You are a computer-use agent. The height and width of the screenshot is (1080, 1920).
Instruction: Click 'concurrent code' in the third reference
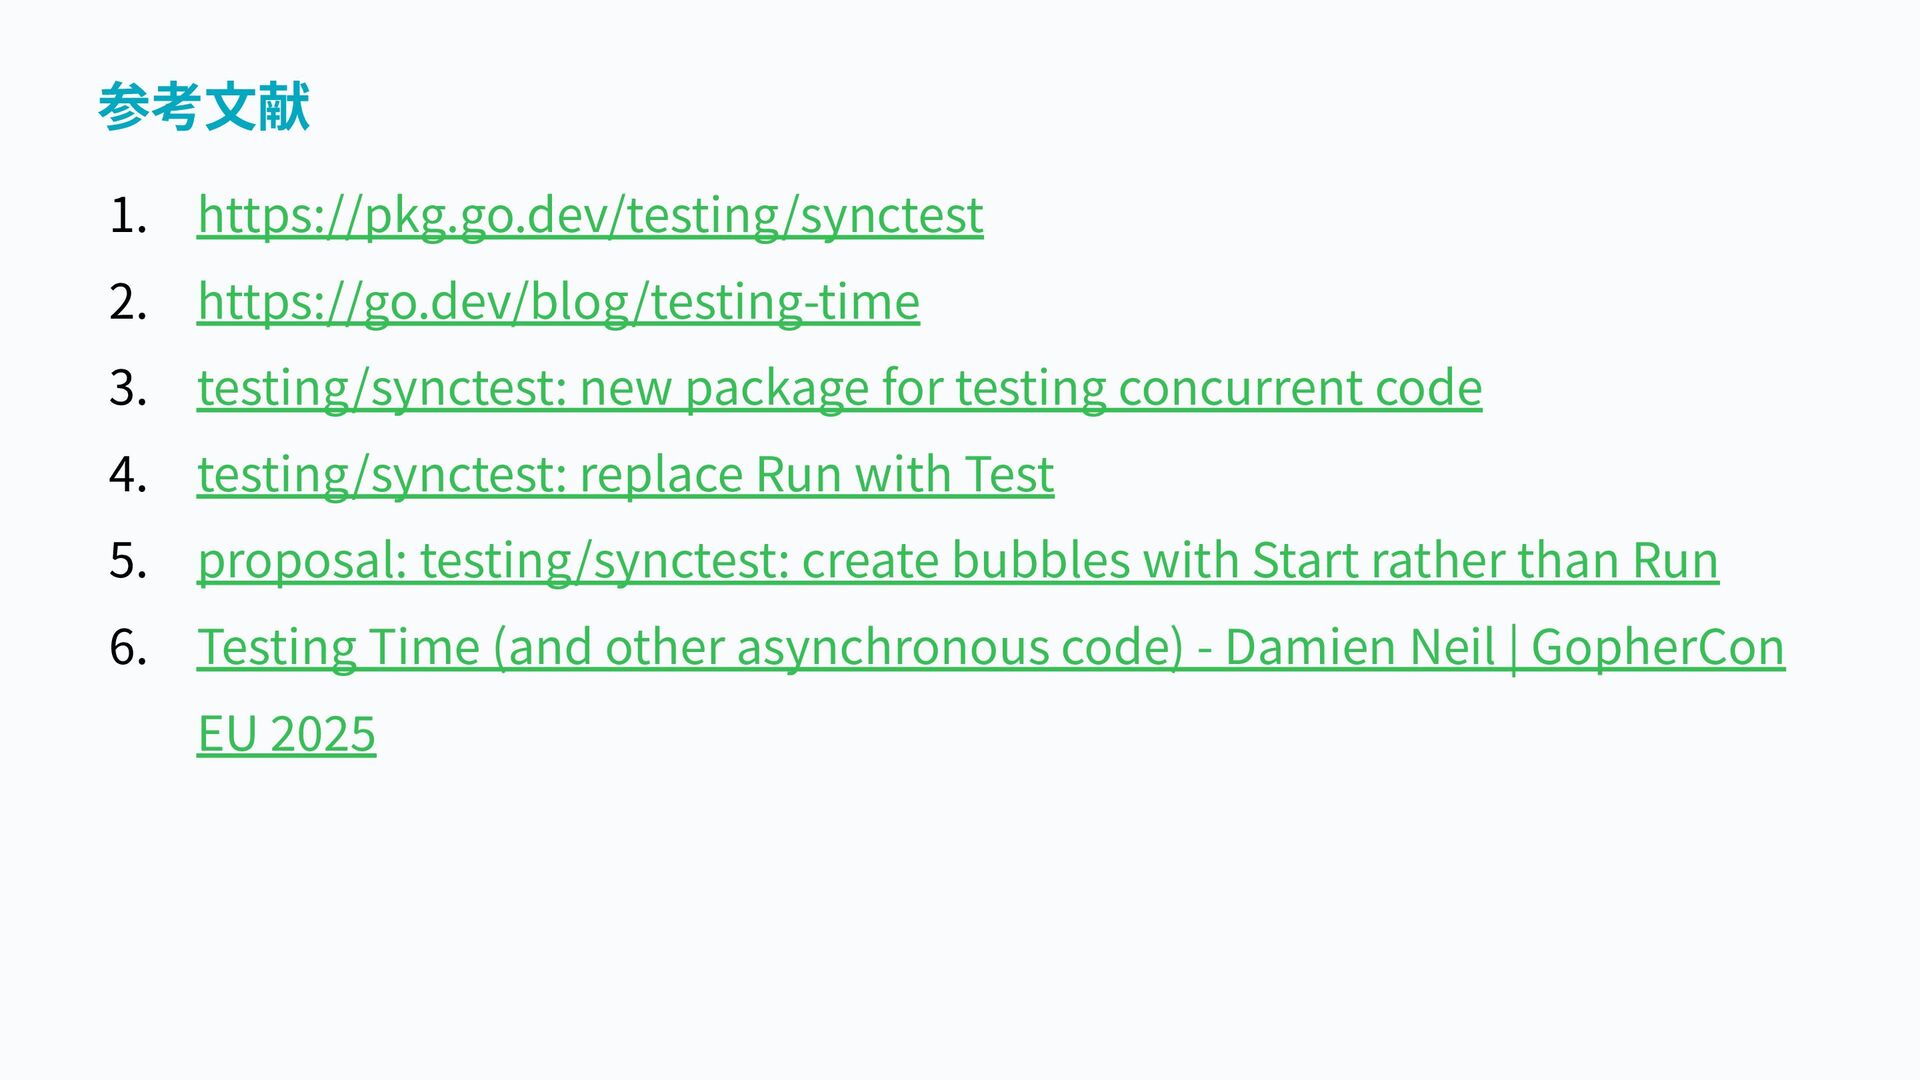(x=1300, y=388)
